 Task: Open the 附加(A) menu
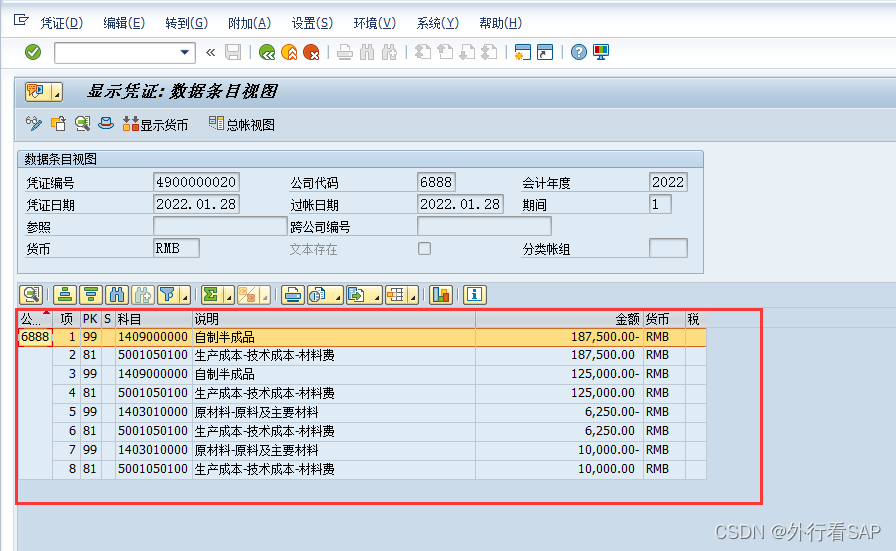(249, 23)
